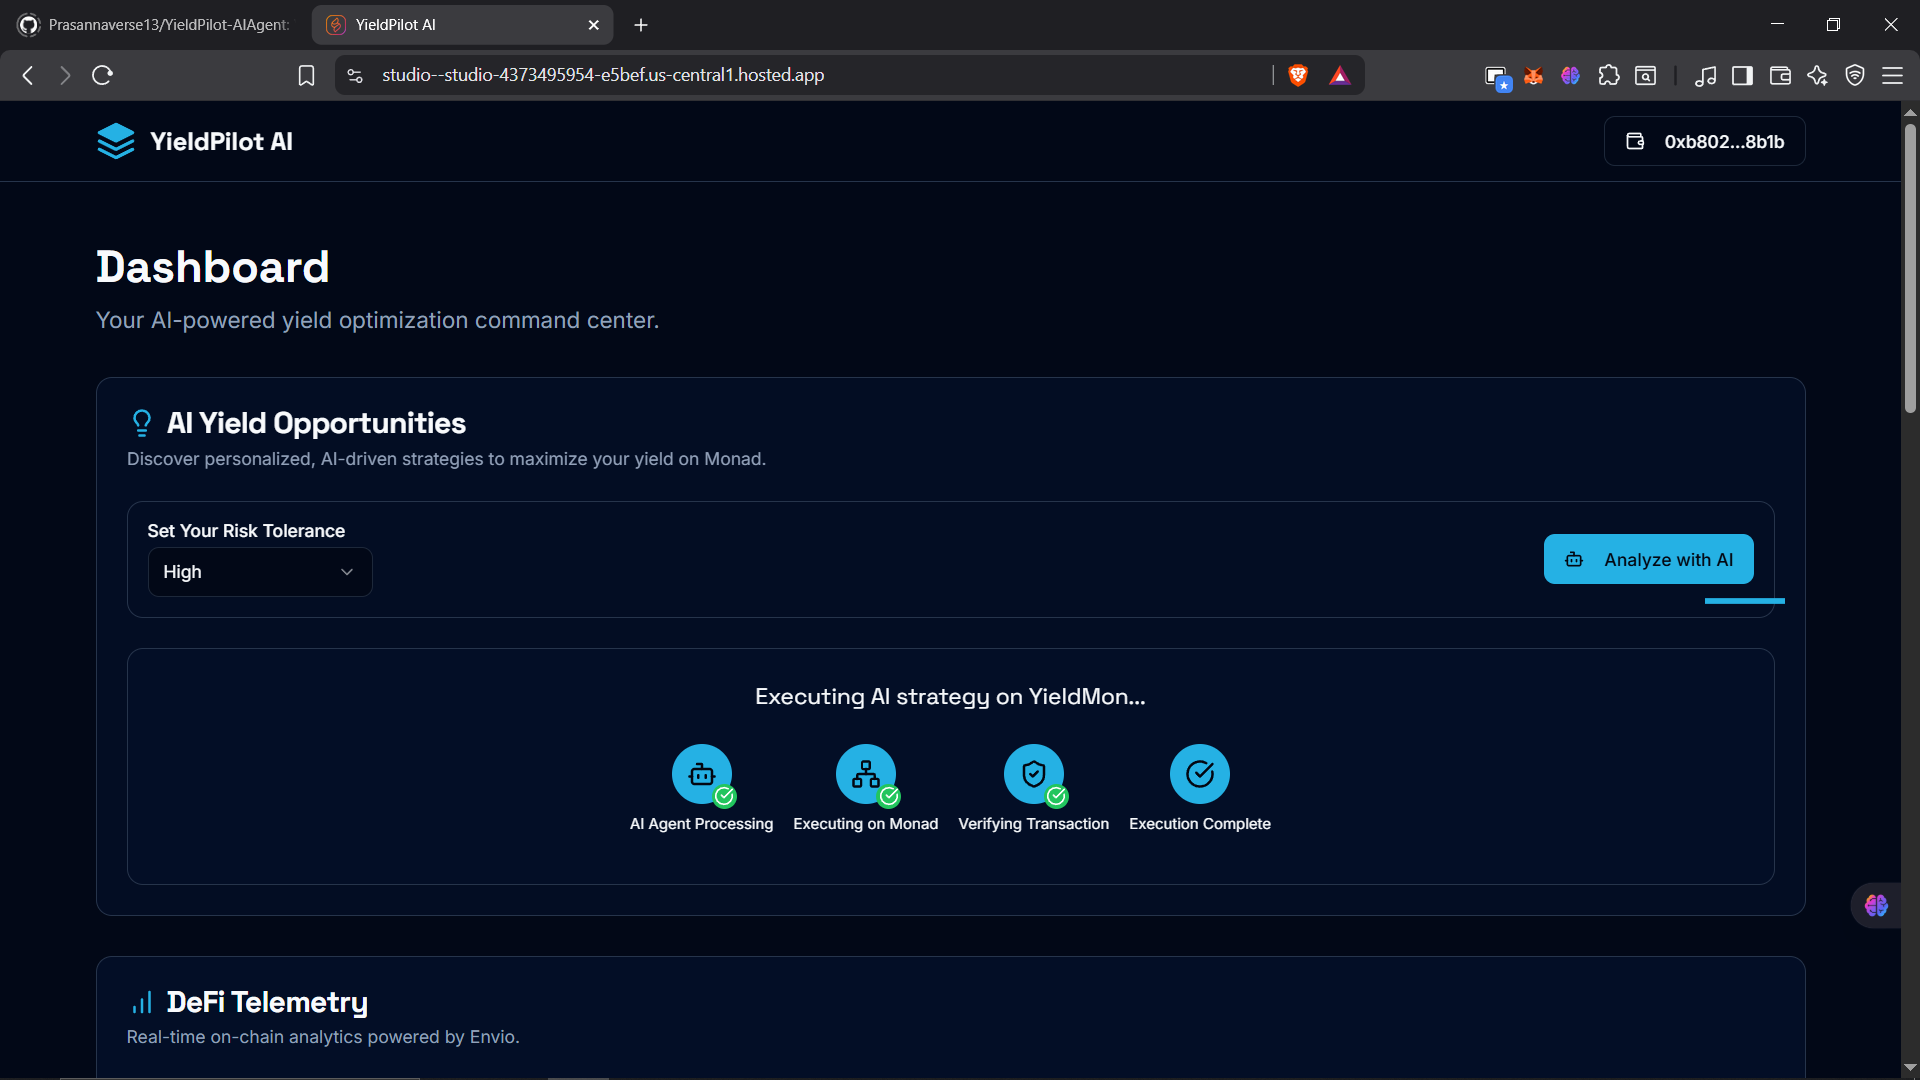
Task: Expand the High risk tolerance dropdown
Action: [x=260, y=572]
